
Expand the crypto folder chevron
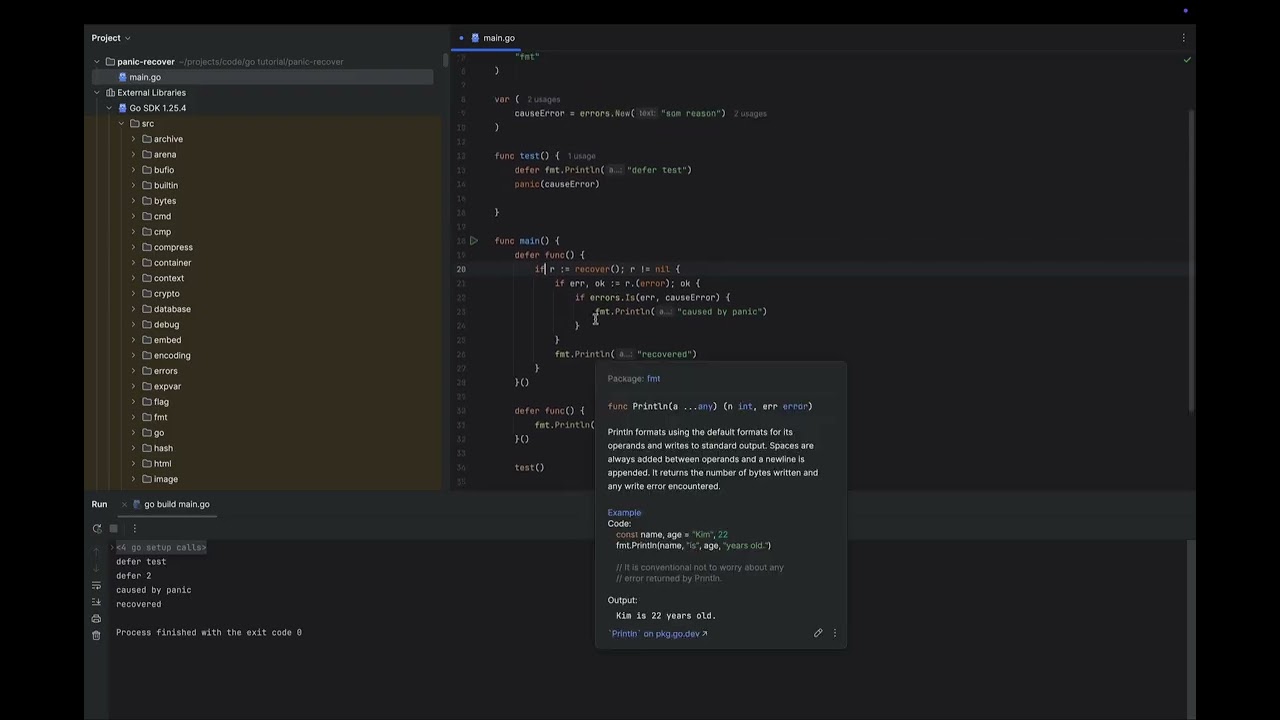133,294
